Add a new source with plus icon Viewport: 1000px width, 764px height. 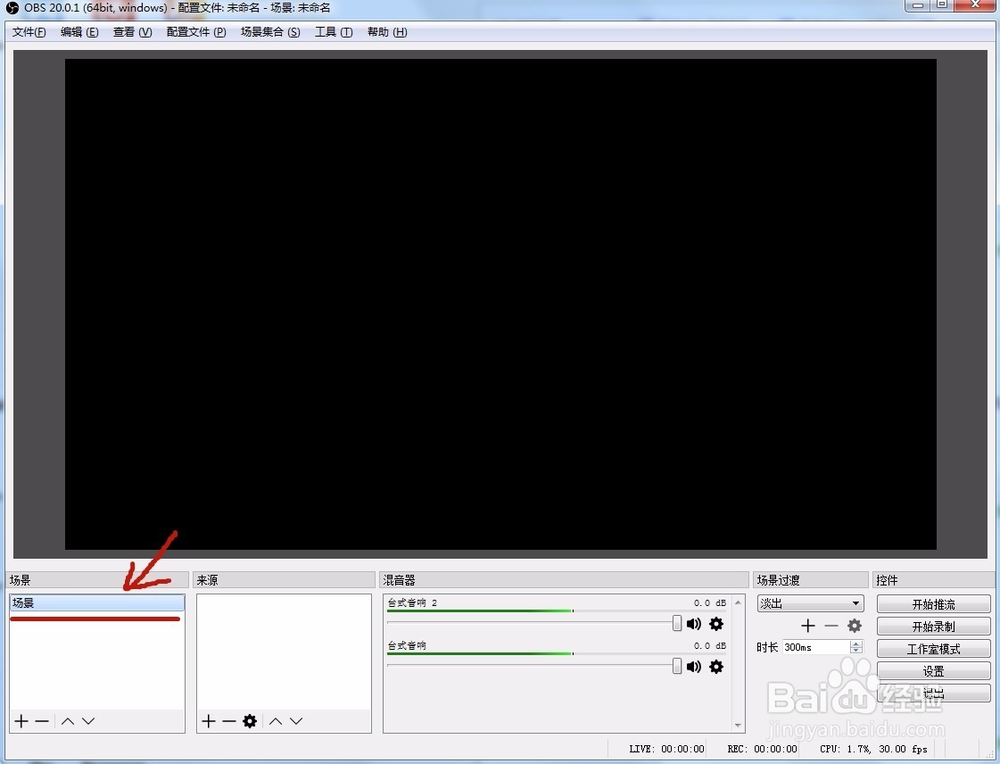(209, 721)
